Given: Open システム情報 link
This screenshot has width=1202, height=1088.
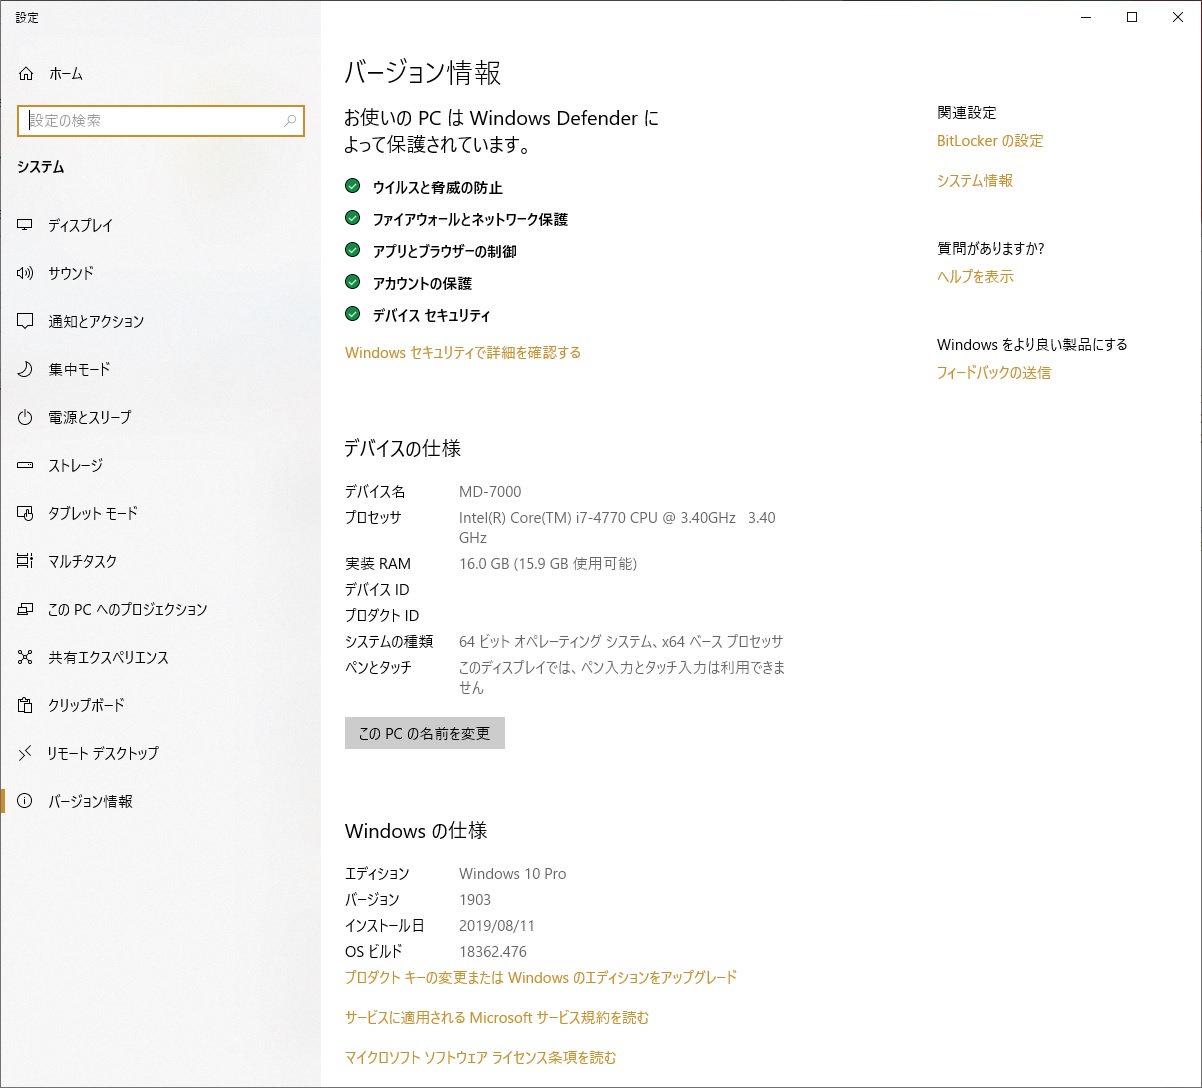Looking at the screenshot, I should tap(975, 181).
